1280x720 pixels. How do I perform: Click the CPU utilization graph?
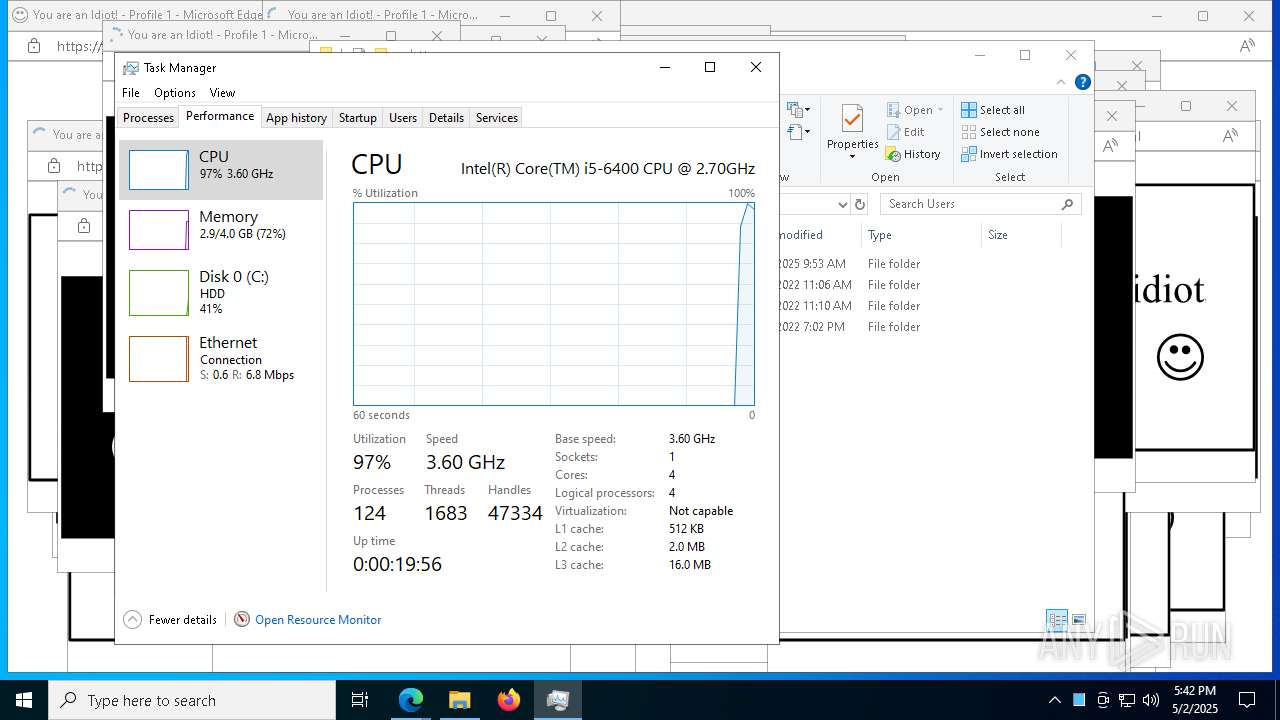pos(554,304)
